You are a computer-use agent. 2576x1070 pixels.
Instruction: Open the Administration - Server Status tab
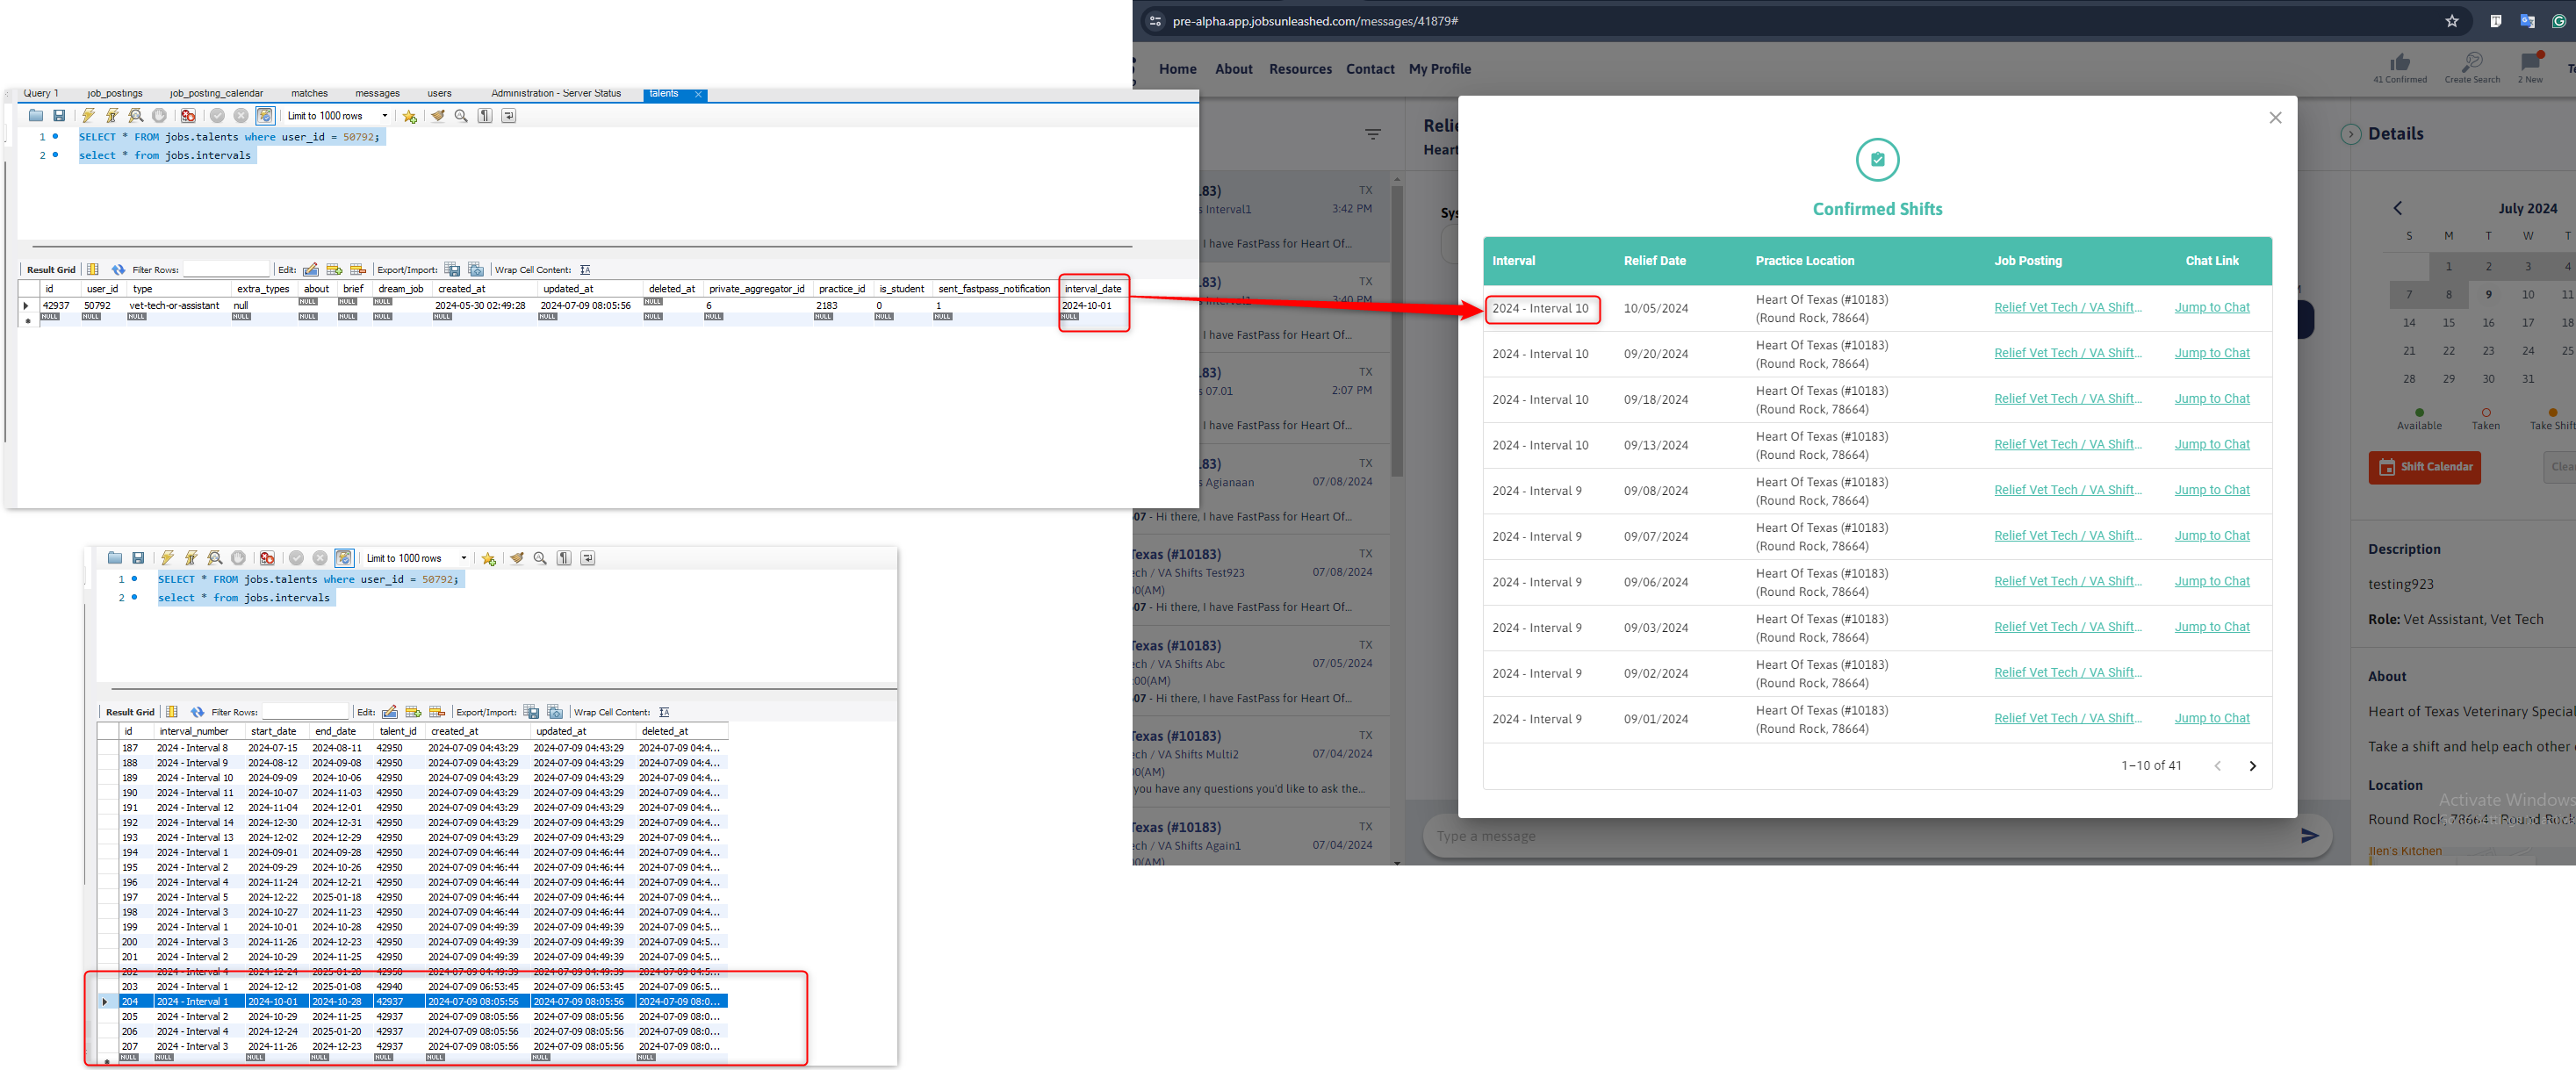click(x=555, y=94)
